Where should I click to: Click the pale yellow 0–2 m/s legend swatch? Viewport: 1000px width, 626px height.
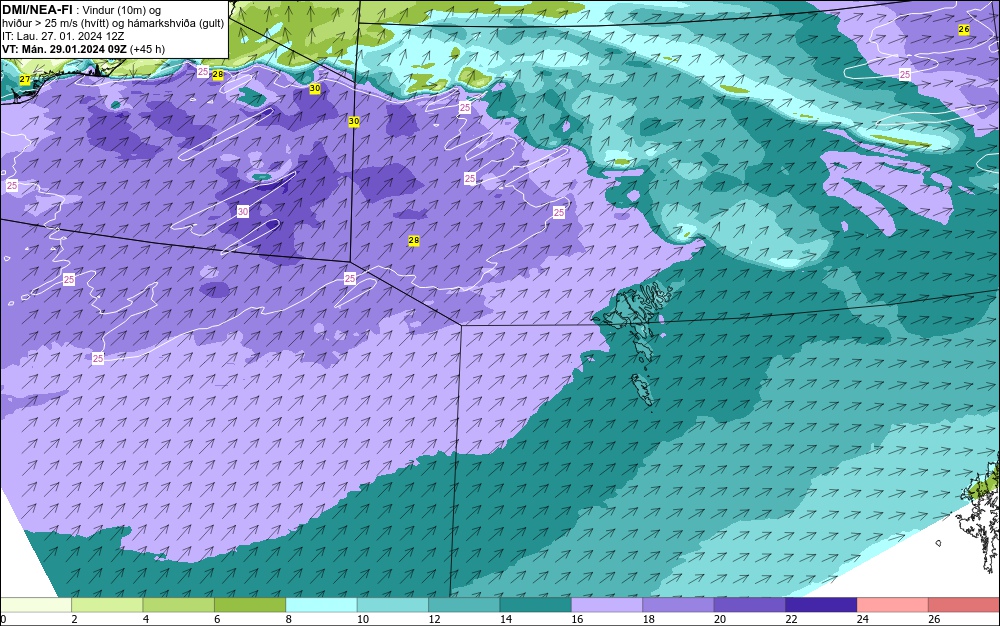tap(36, 605)
